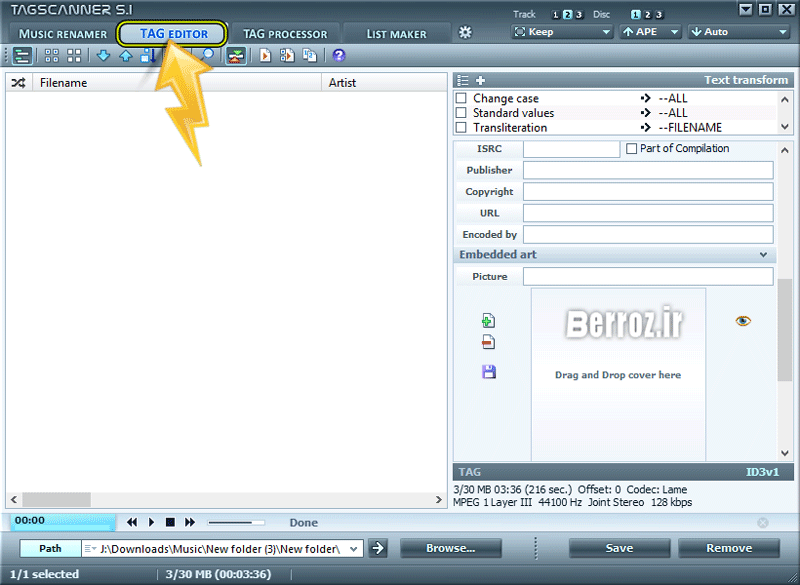This screenshot has width=800, height=585.
Task: Save embedded cover with floppy disk icon
Action: (x=489, y=371)
